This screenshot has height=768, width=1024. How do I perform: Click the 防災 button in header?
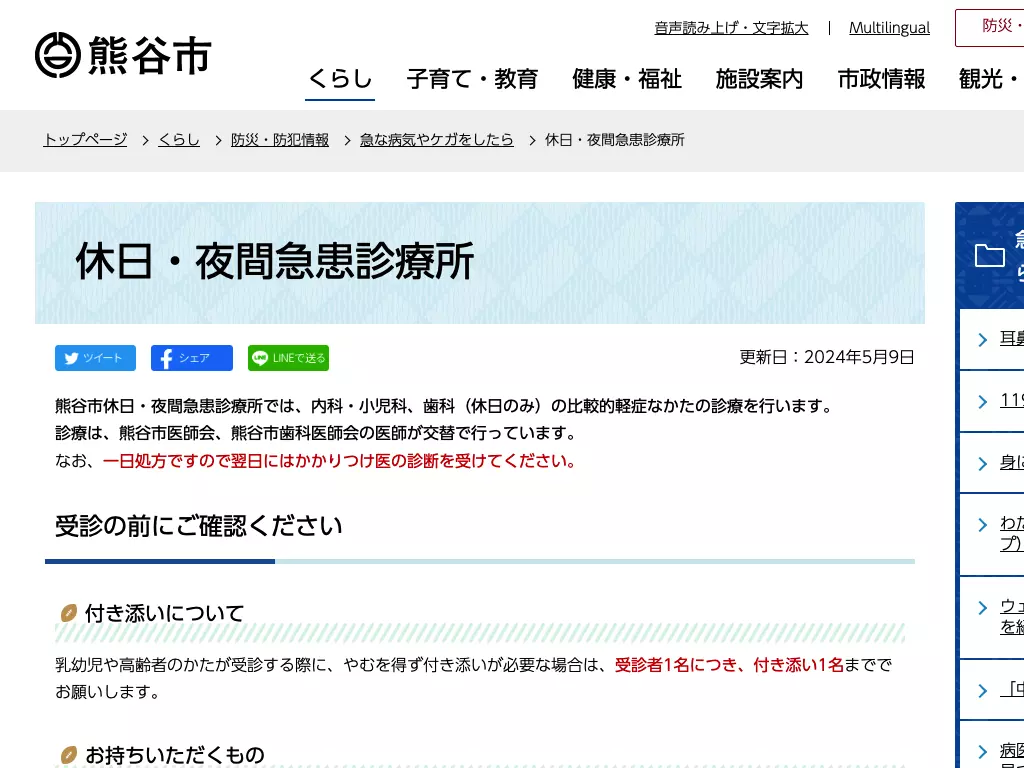pos(990,27)
